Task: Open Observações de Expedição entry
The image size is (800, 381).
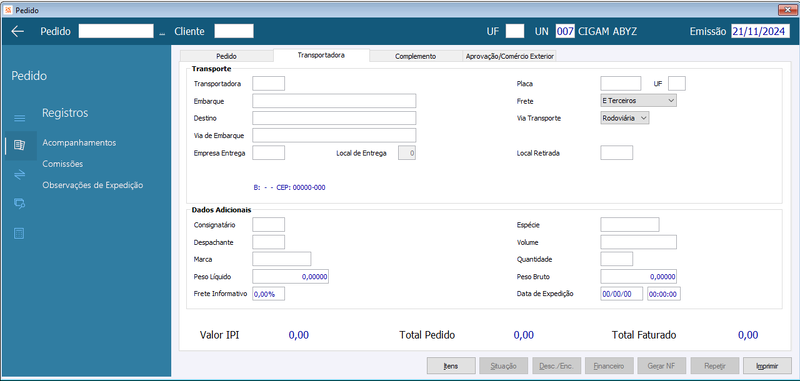Action: pos(92,185)
